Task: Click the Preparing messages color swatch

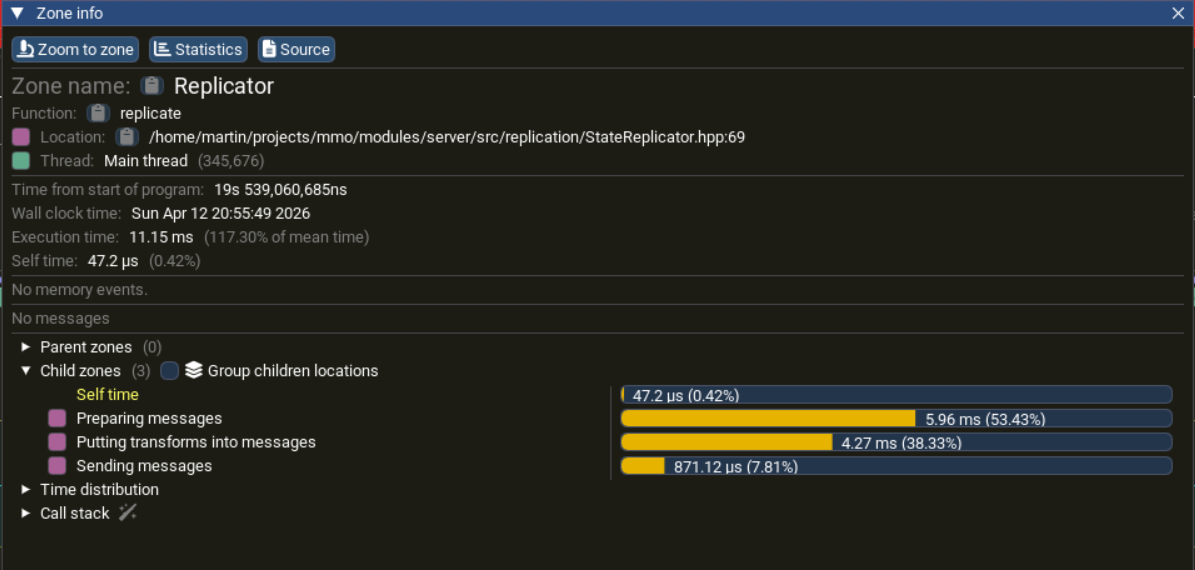Action: pos(57,418)
